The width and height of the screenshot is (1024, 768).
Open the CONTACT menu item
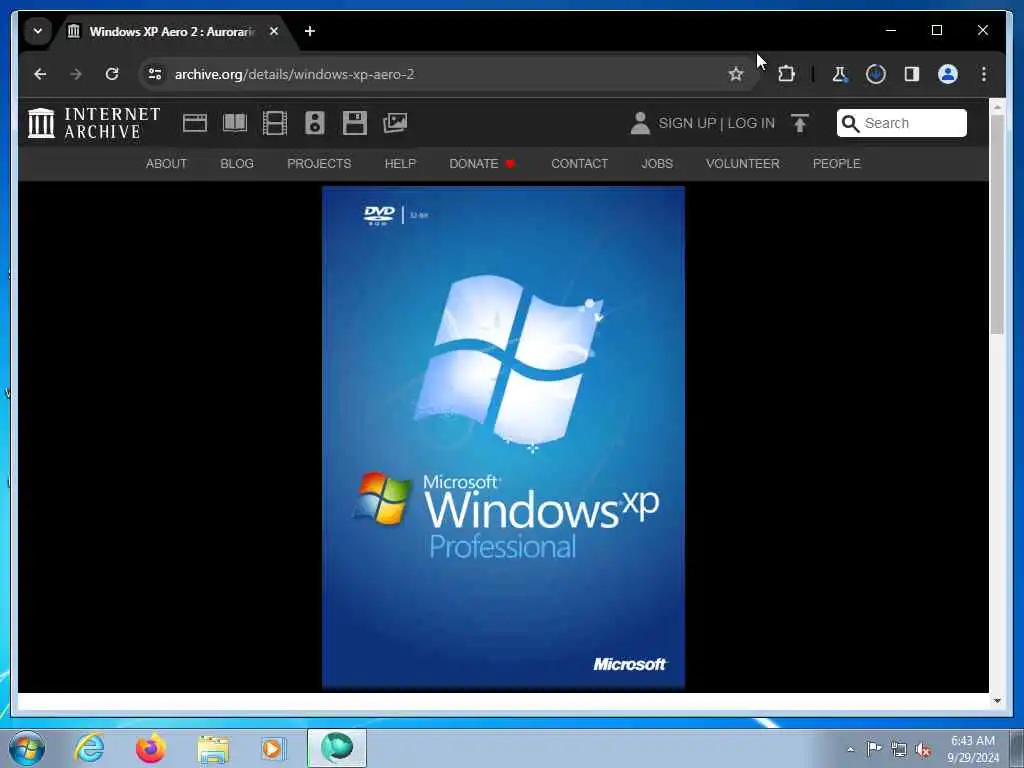[579, 163]
